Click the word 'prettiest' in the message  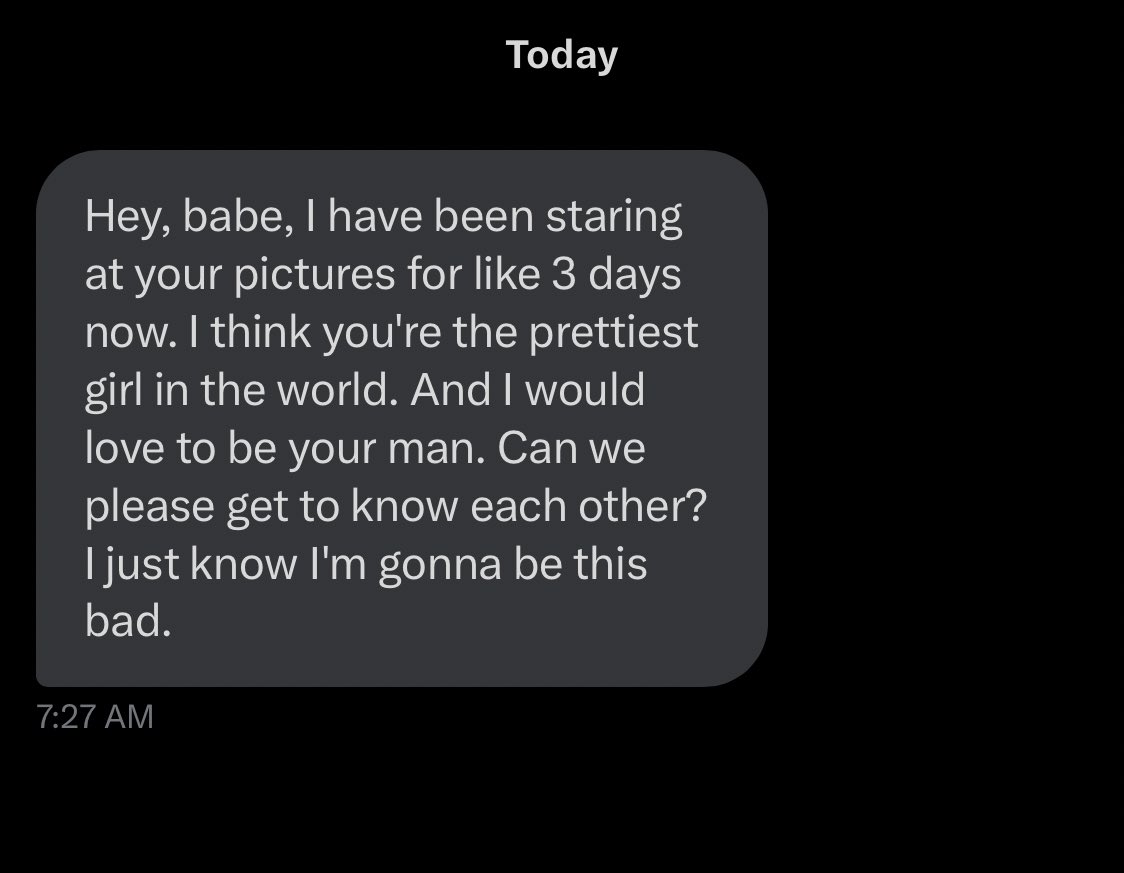(614, 333)
